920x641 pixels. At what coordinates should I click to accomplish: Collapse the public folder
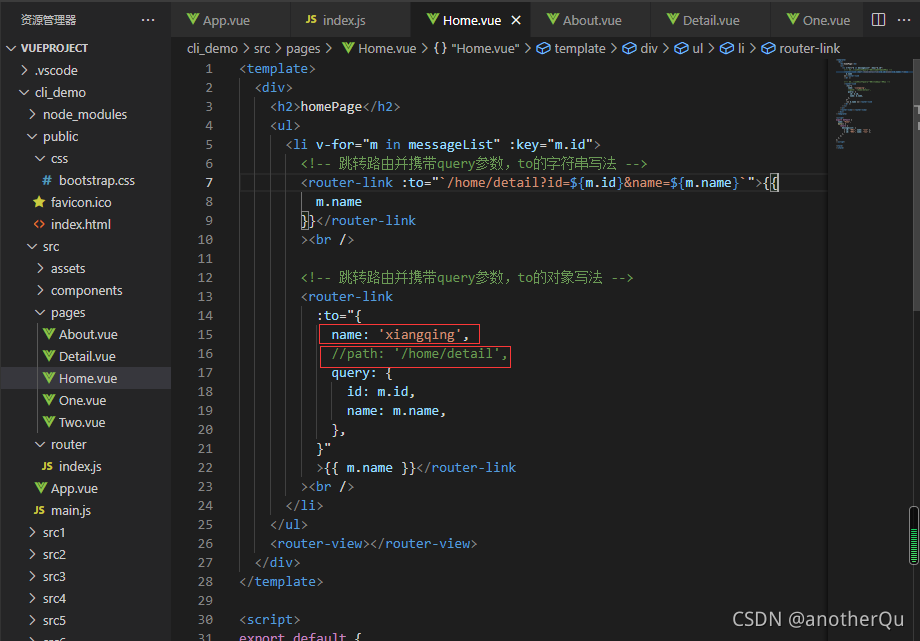point(32,136)
